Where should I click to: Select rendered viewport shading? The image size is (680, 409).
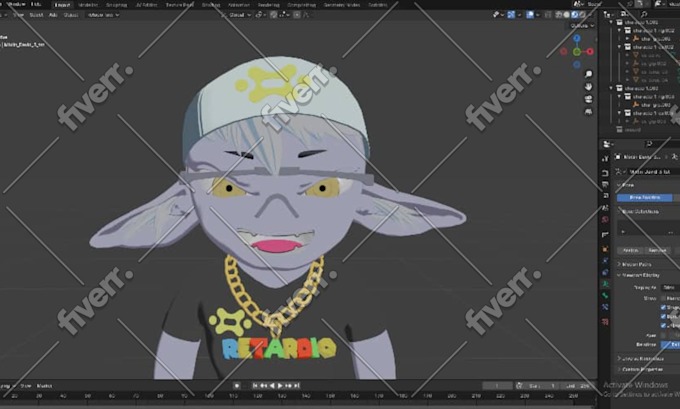pyautogui.click(x=582, y=15)
